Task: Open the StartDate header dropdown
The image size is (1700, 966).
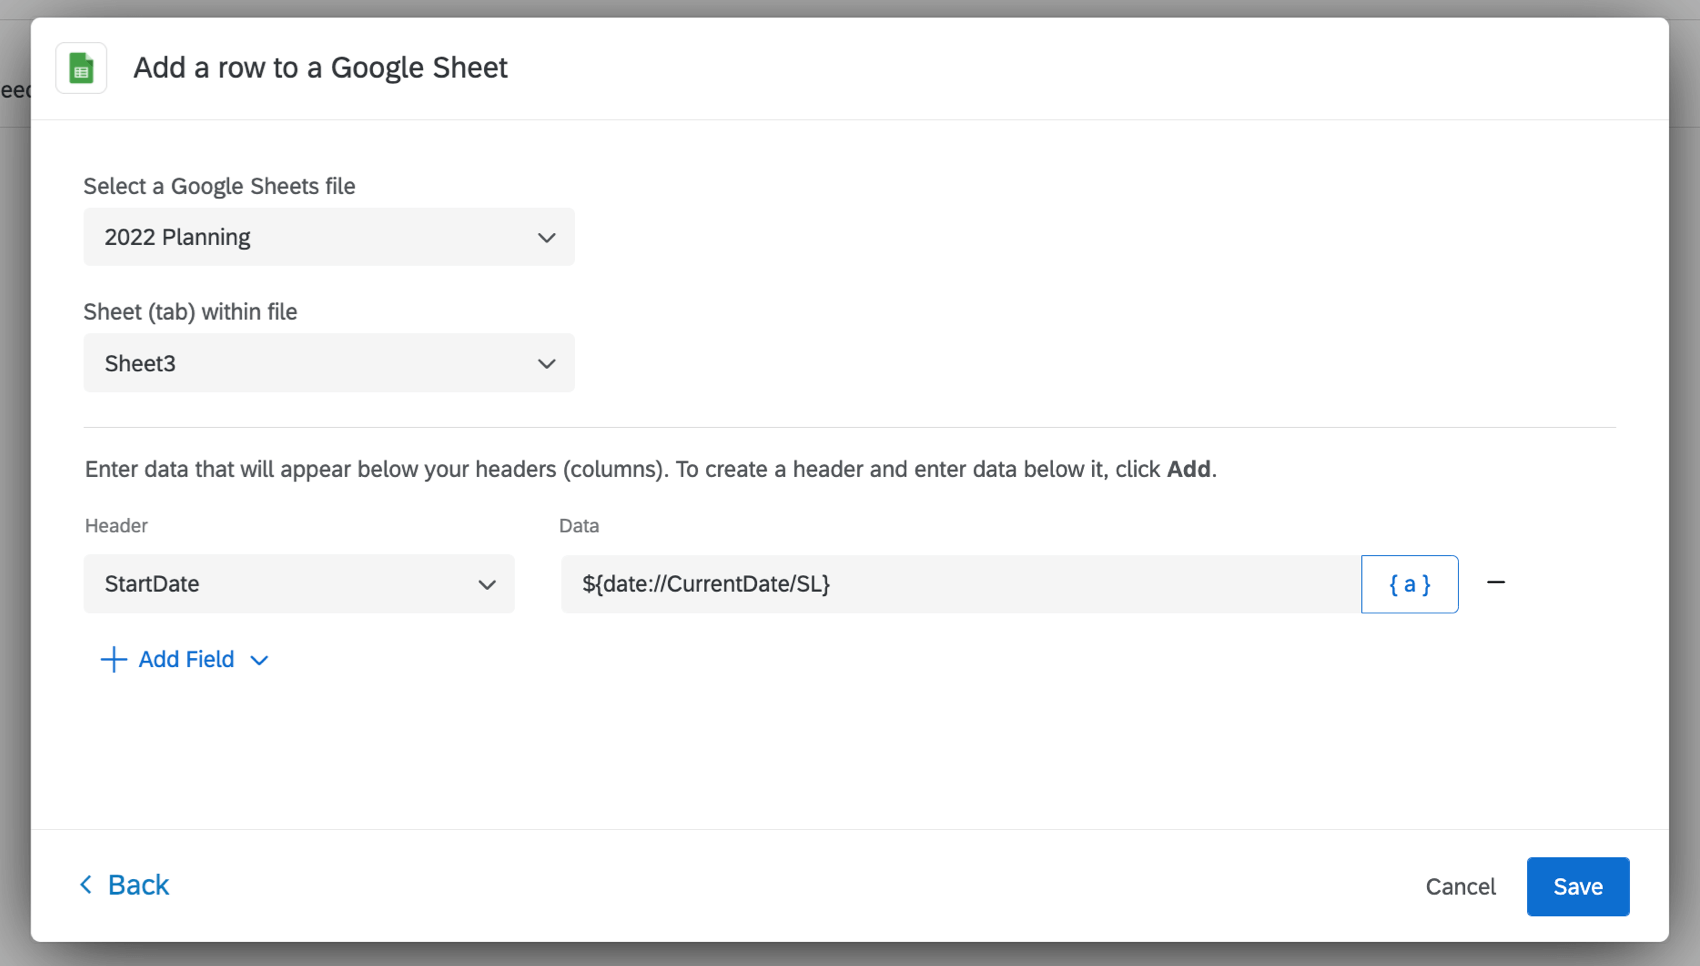Action: click(x=298, y=584)
